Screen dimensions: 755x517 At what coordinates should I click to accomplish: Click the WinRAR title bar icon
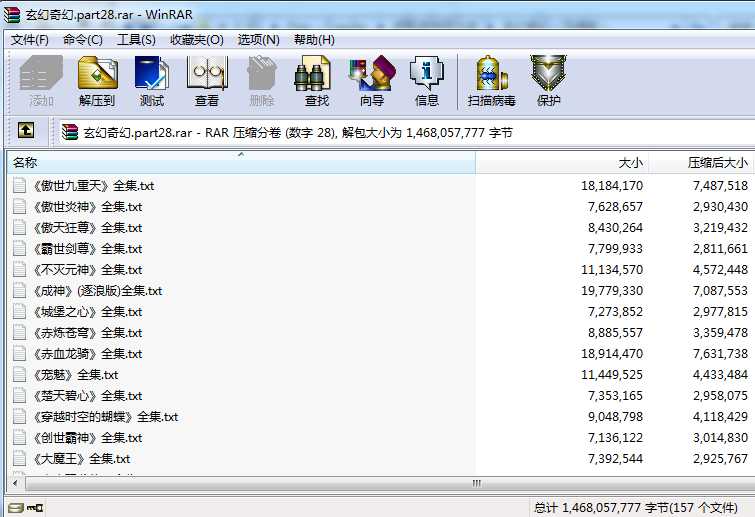12,14
